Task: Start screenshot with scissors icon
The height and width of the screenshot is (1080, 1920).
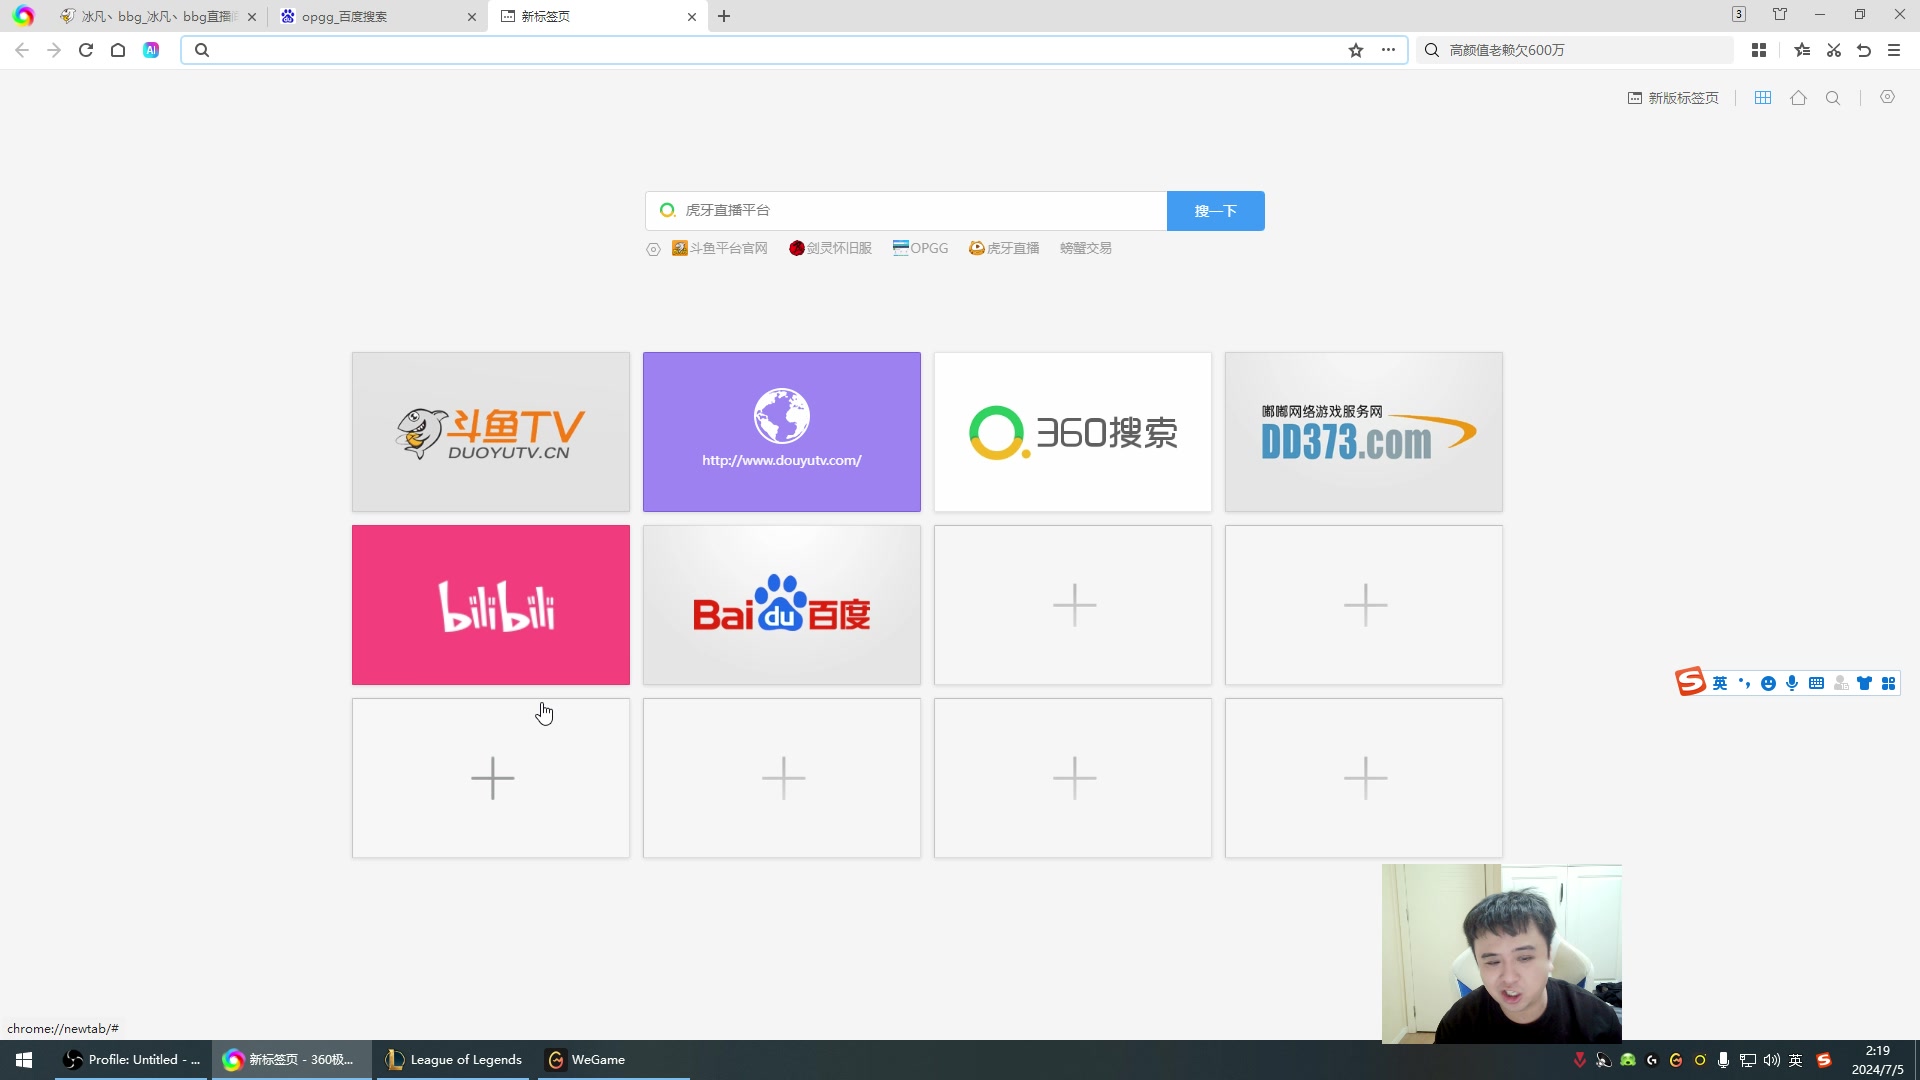Action: pyautogui.click(x=1834, y=50)
